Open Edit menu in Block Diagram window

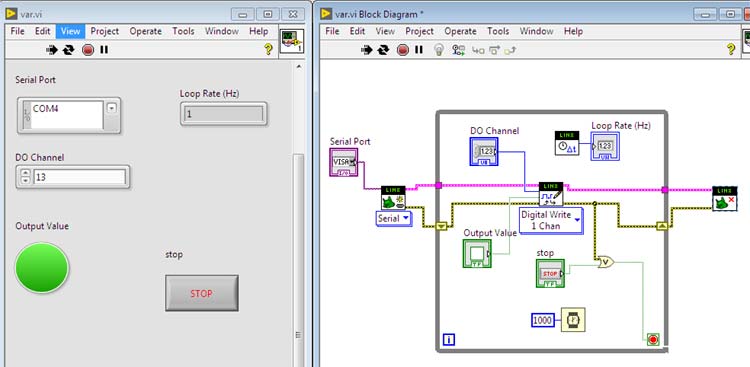pyautogui.click(x=357, y=31)
